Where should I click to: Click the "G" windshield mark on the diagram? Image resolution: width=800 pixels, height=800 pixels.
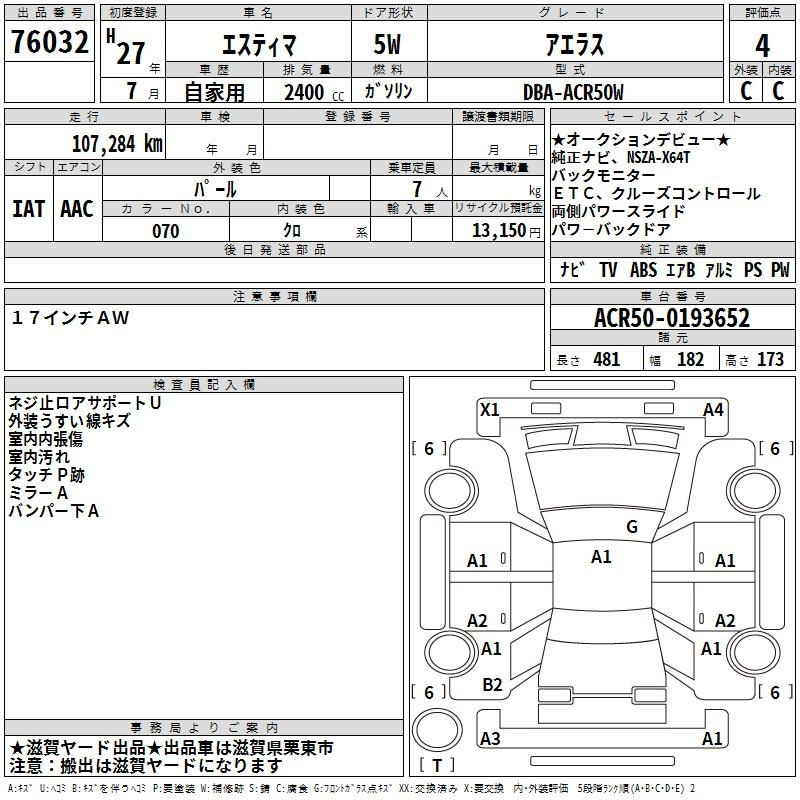pos(632,526)
